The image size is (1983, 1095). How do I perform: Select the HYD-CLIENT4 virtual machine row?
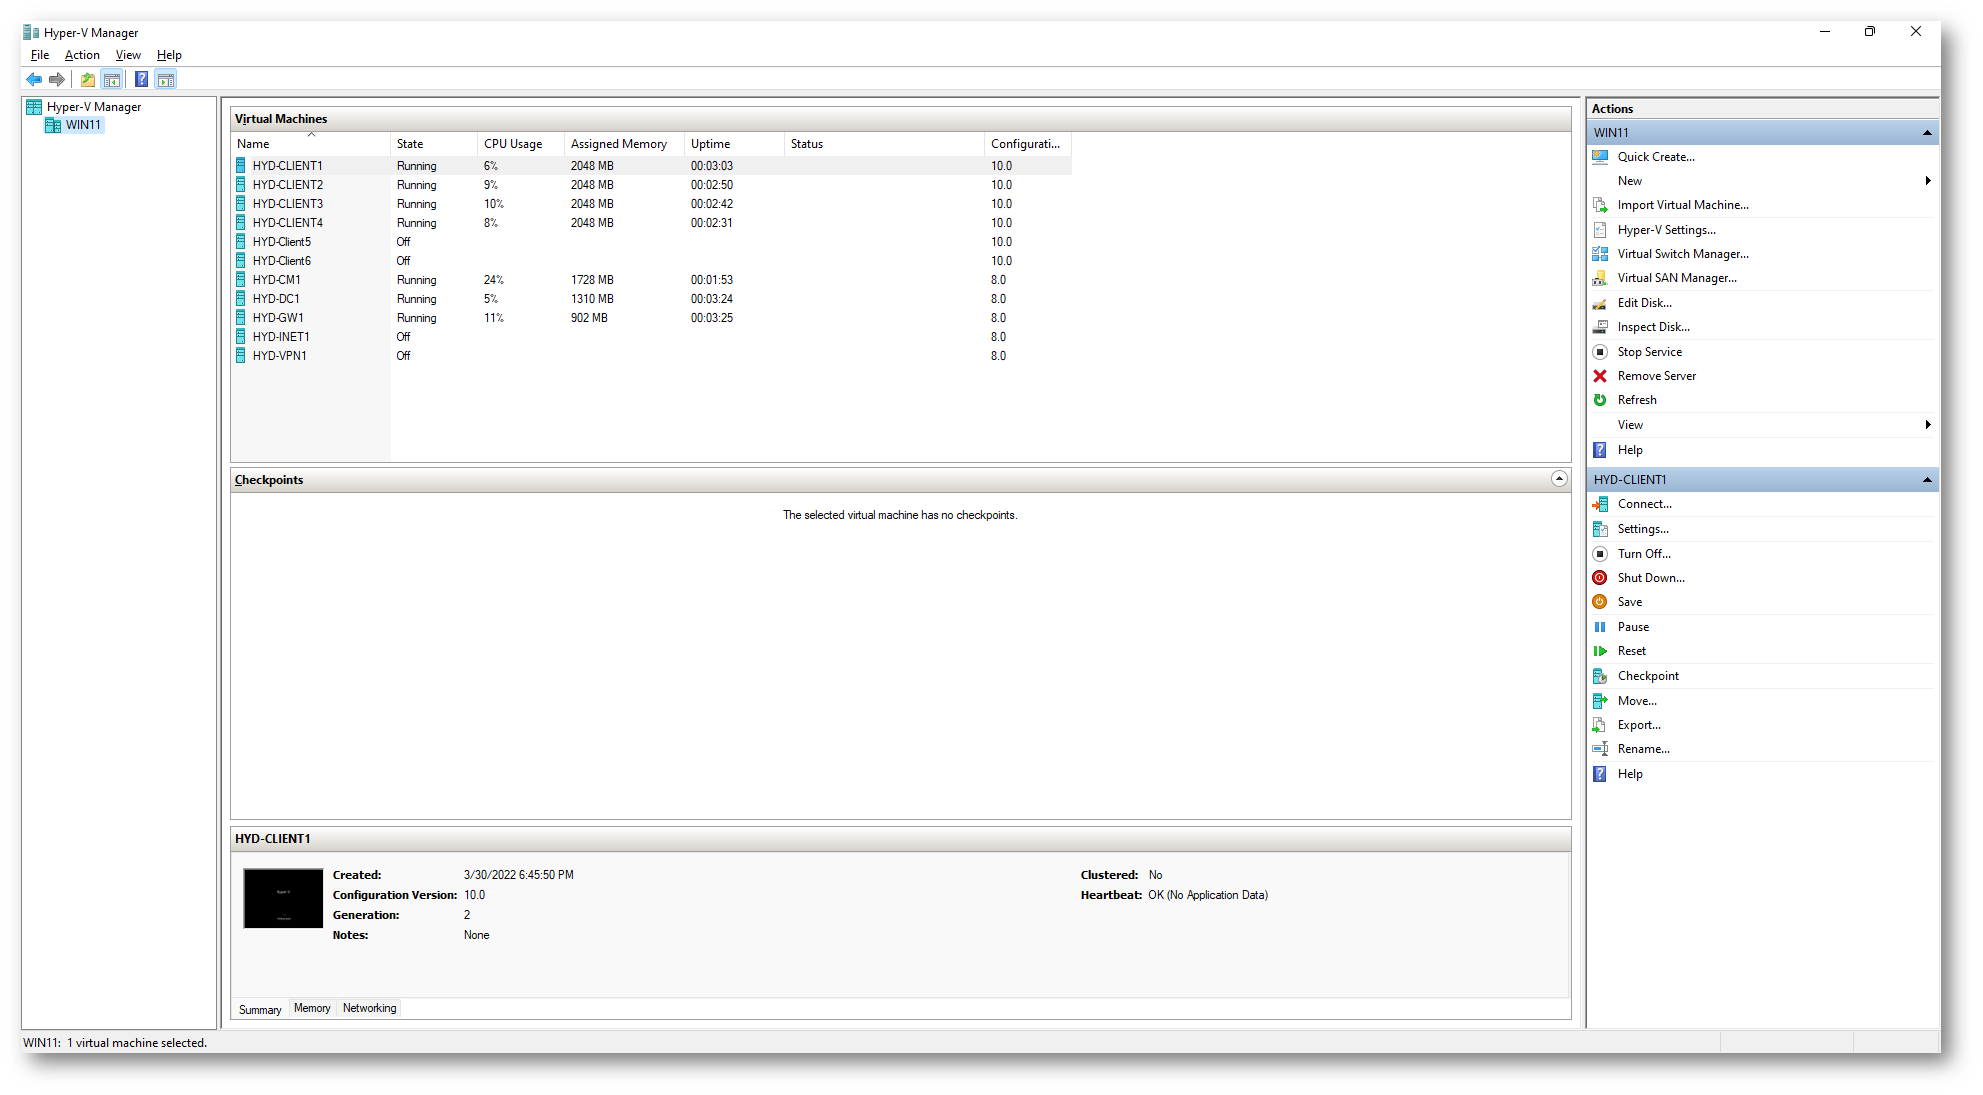(x=651, y=223)
